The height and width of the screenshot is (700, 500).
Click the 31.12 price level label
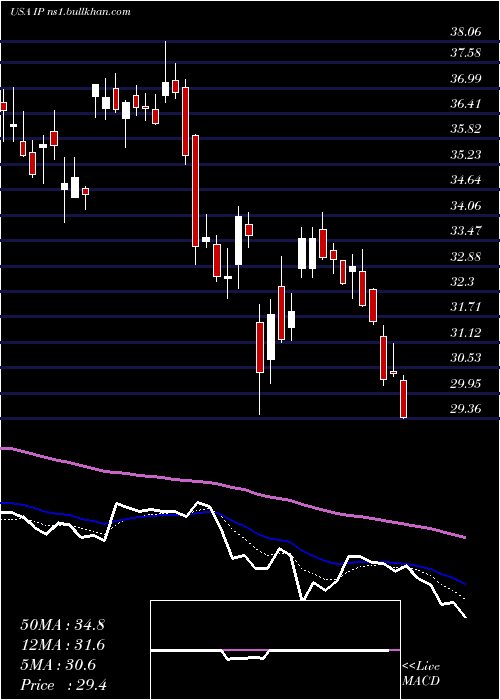pos(466,333)
